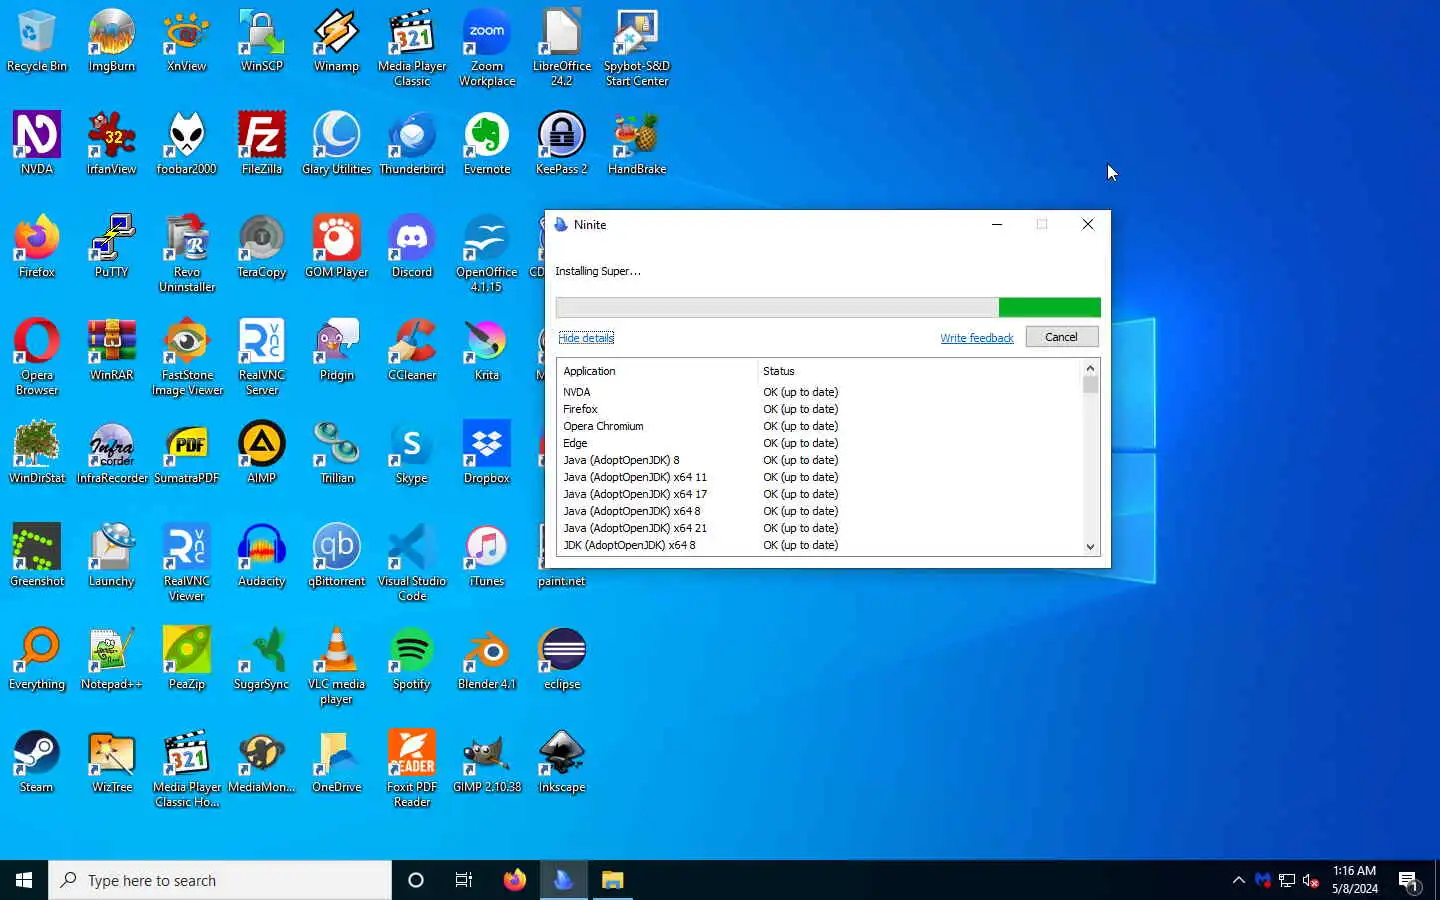The width and height of the screenshot is (1440, 900).
Task: Select the Firefox row in Ninite list
Action: (820, 409)
